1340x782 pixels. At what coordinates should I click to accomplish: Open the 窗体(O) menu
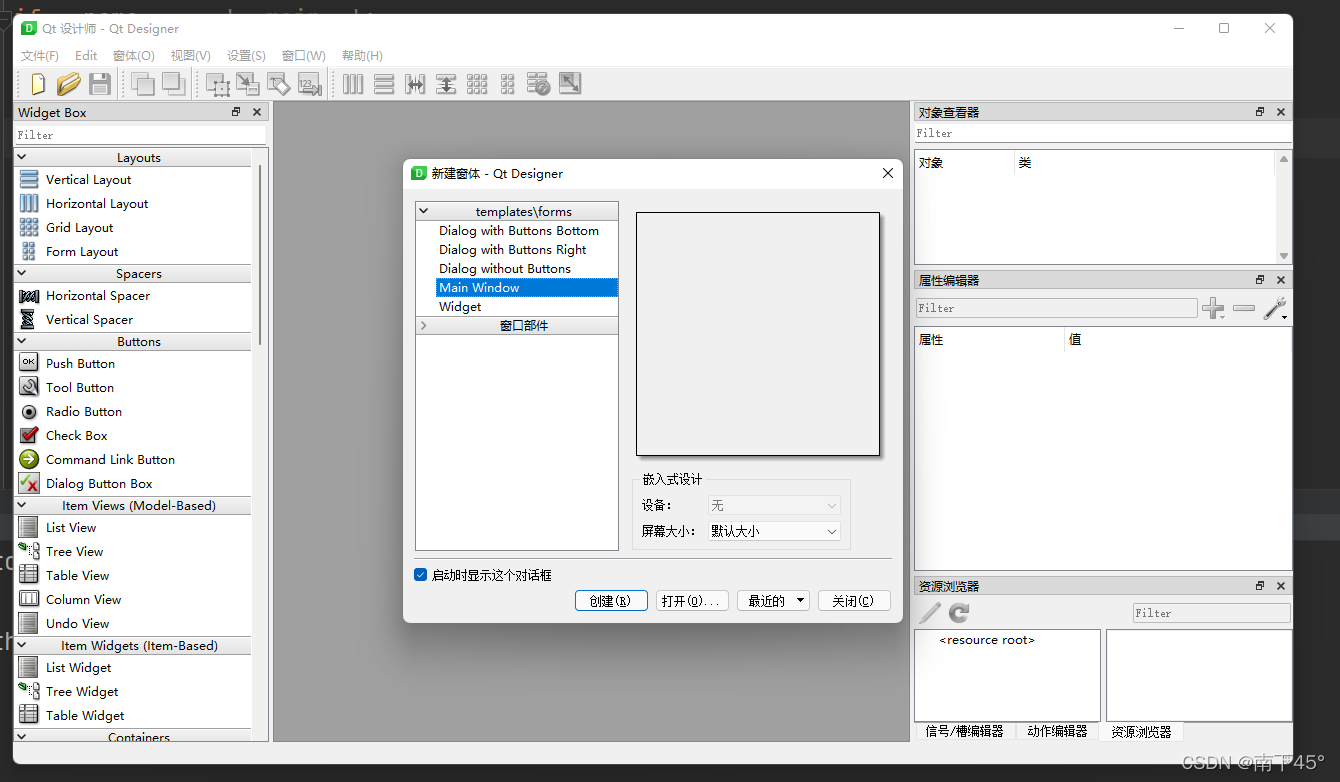coord(134,56)
